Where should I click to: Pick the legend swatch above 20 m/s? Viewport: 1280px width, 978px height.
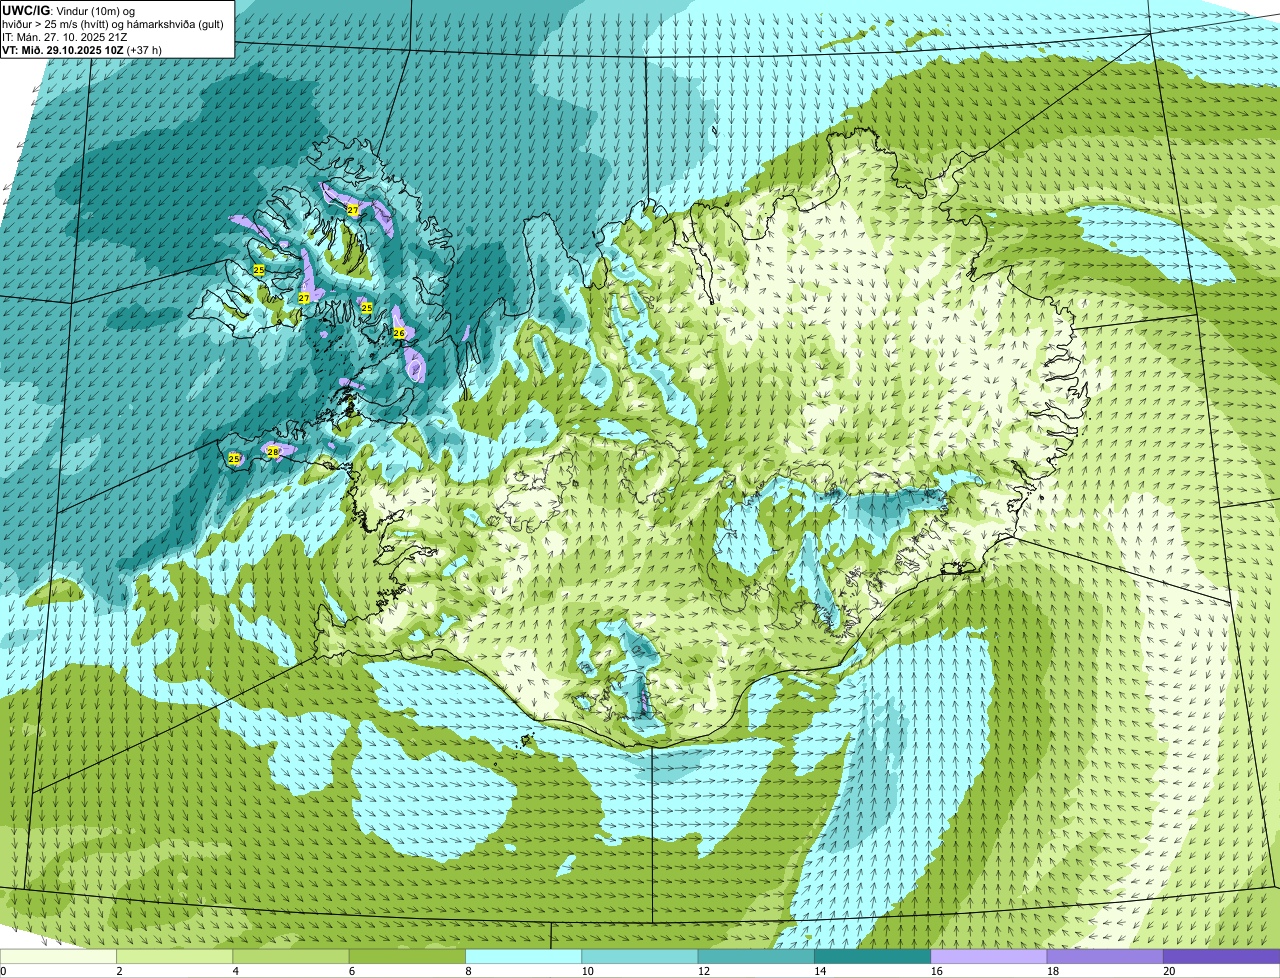pos(1222,956)
